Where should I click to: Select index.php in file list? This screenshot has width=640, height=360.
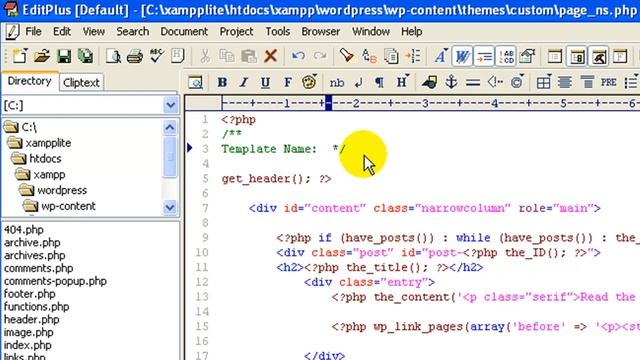coord(28,345)
